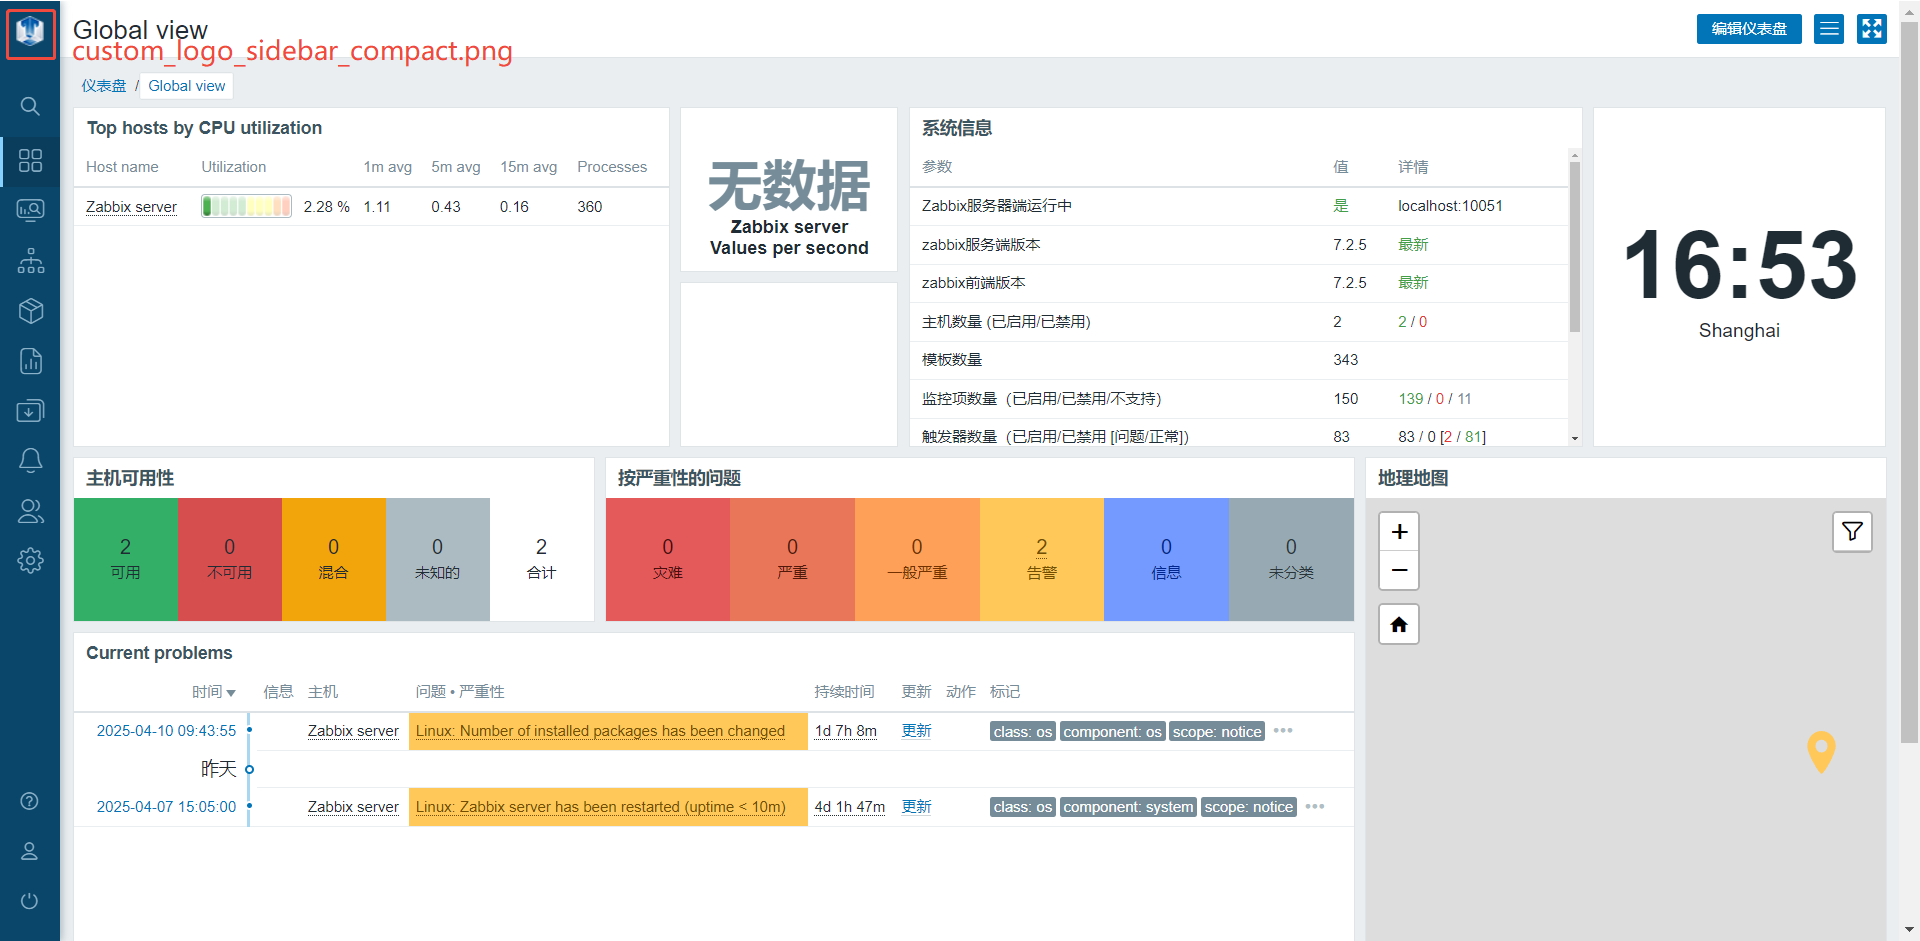Viewport: 1920px width, 941px height.
Task: Open the Administration gear sidebar icon
Action: point(30,560)
